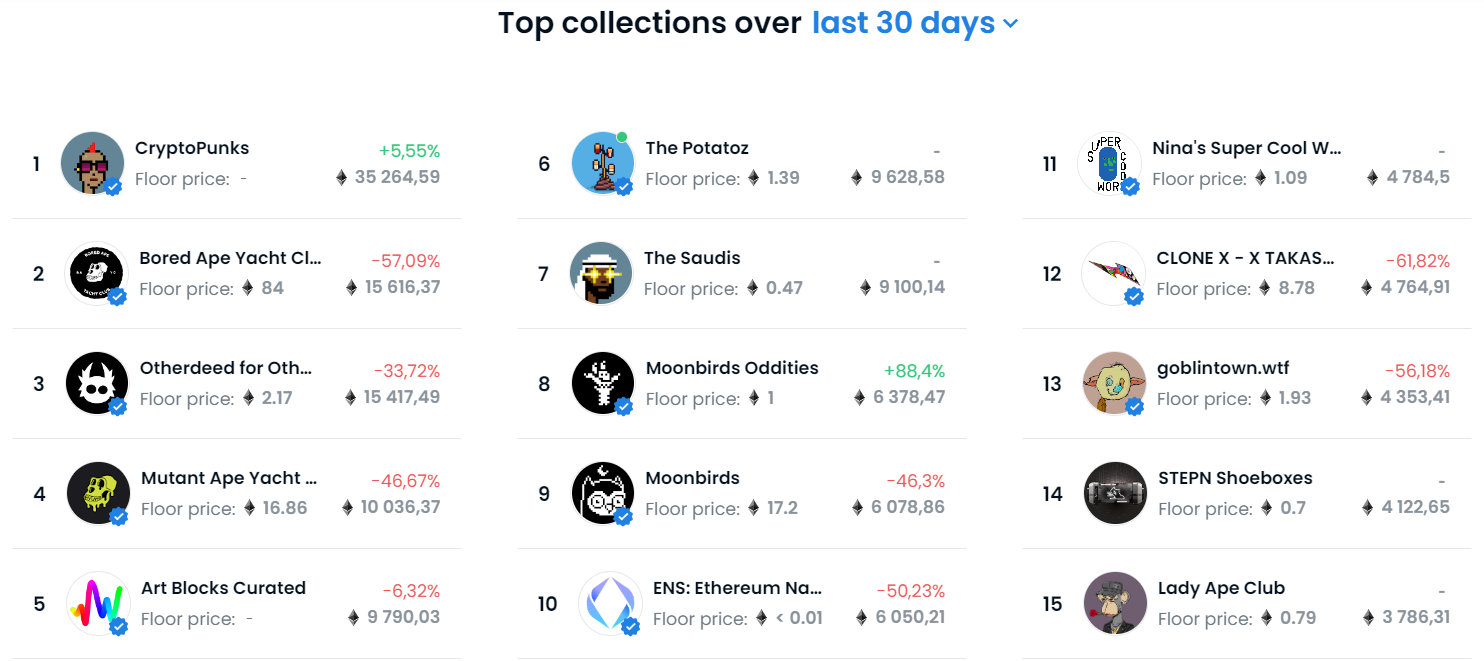Select the Mutant Ape Yacht avatar
This screenshot has width=1484, height=661.
click(98, 493)
